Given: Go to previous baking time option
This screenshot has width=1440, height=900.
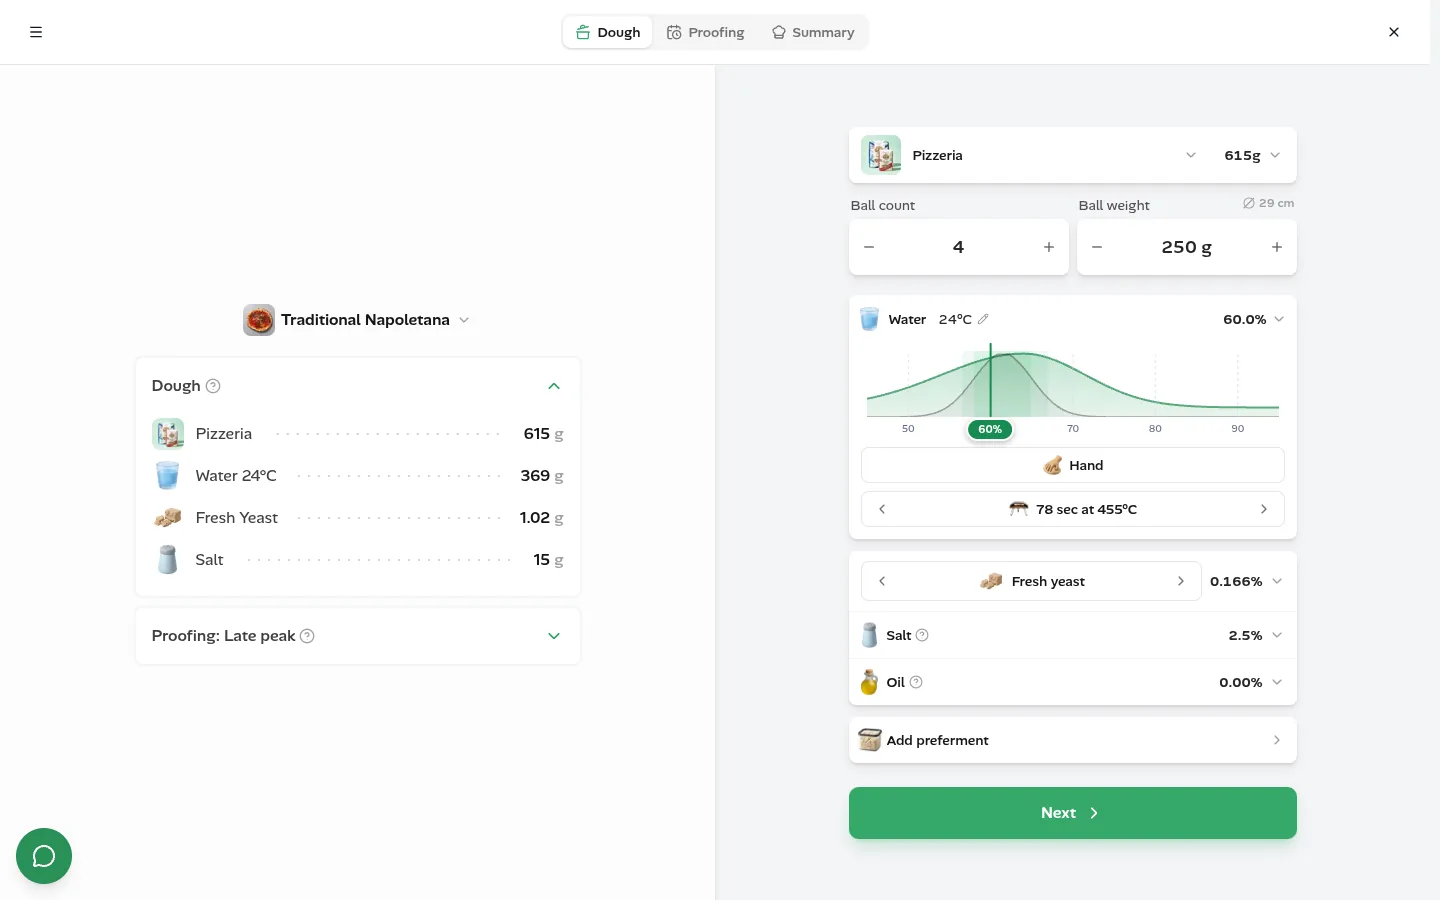Looking at the screenshot, I should (882, 509).
